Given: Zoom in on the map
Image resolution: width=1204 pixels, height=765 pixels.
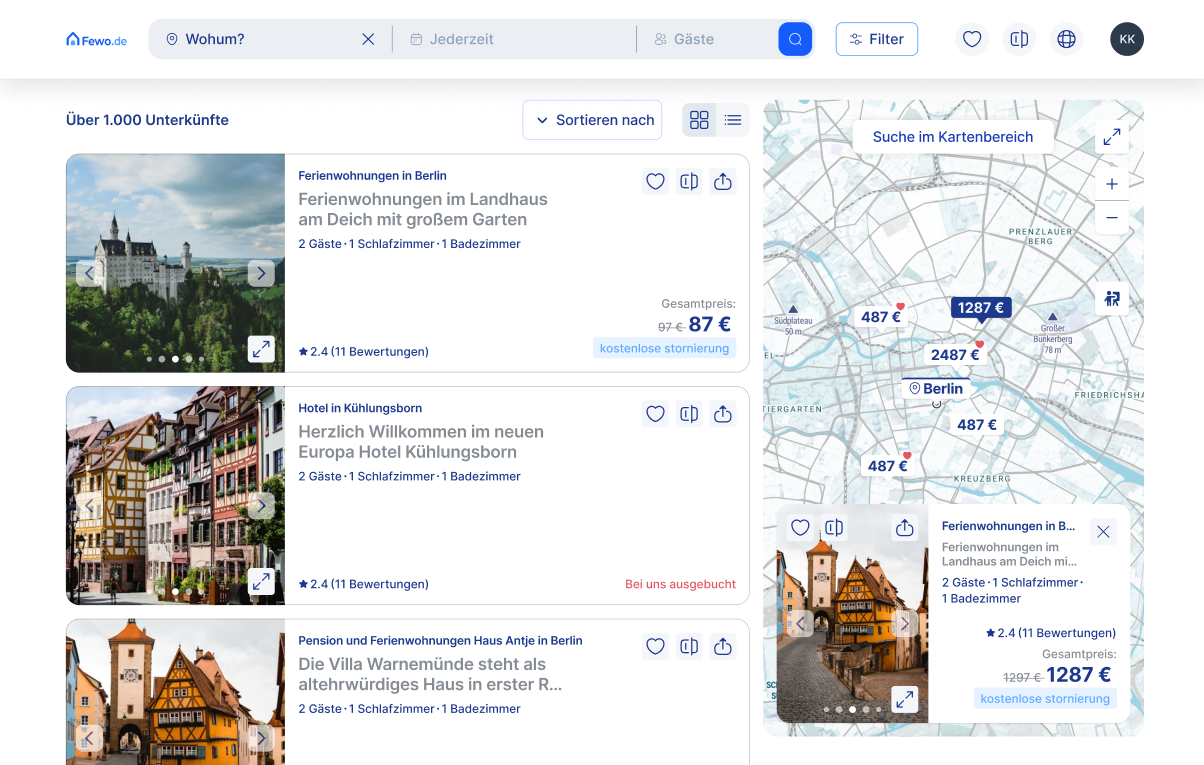Looking at the screenshot, I should tap(1112, 184).
